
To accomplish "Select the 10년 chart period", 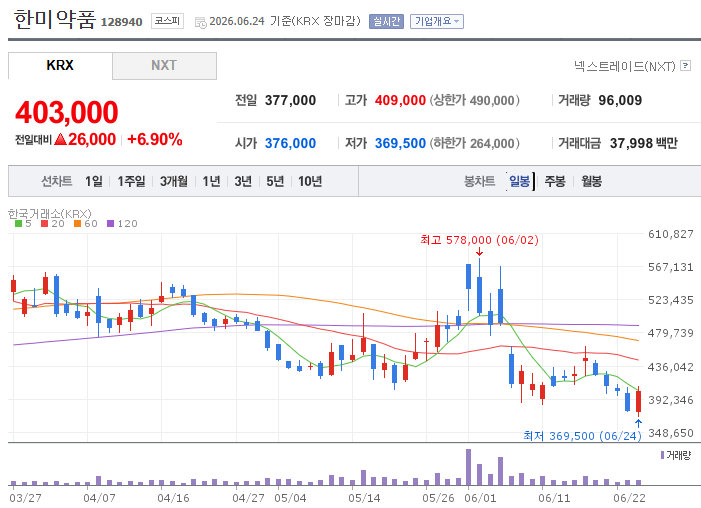I will coord(310,181).
